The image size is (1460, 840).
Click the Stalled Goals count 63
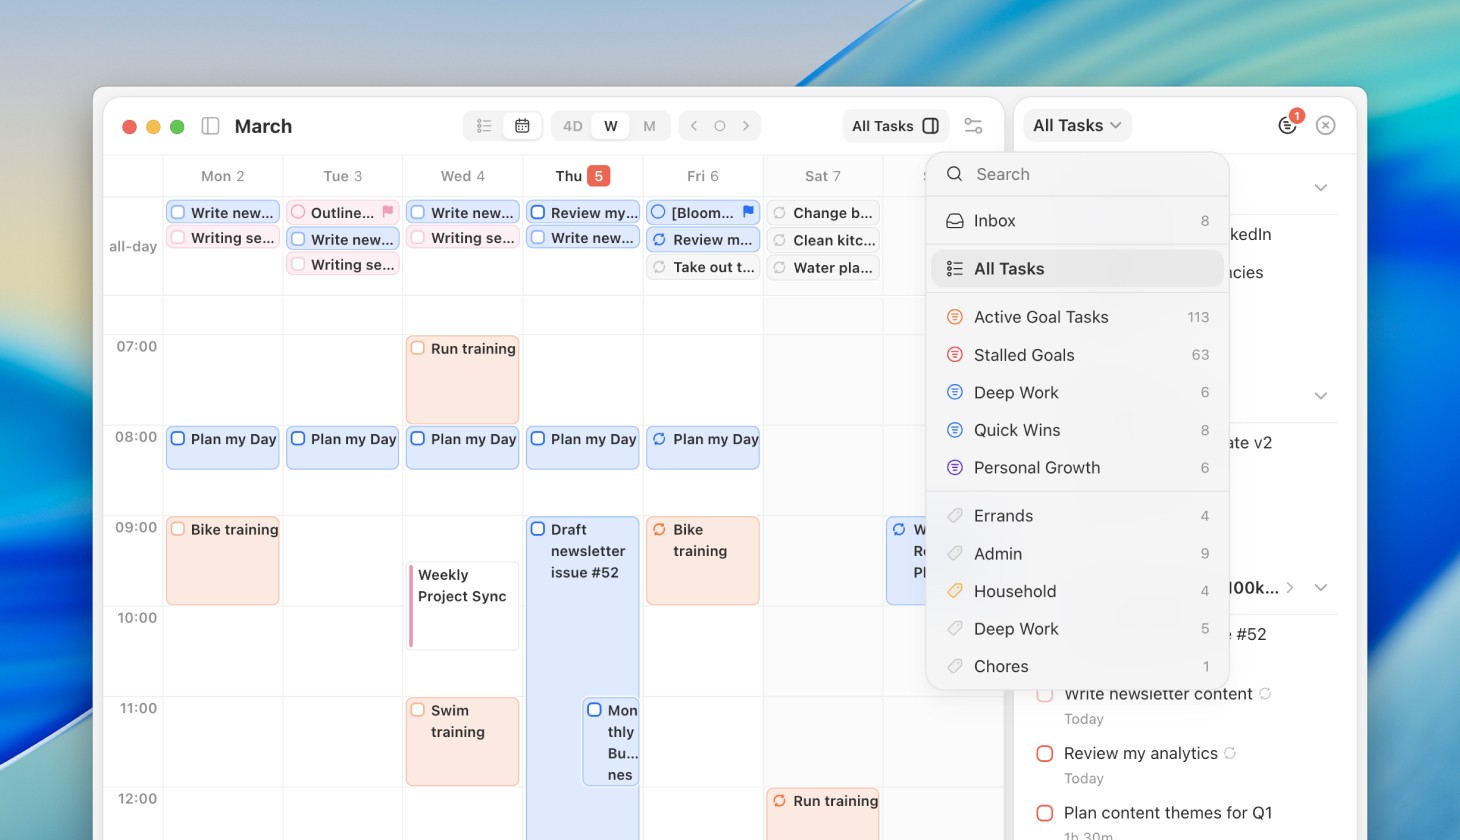tap(1200, 355)
